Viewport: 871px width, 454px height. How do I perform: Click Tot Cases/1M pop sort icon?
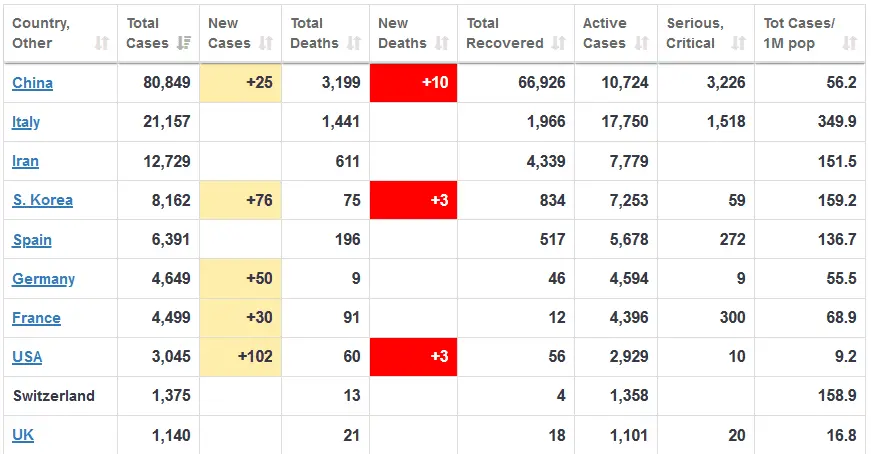click(x=849, y=43)
